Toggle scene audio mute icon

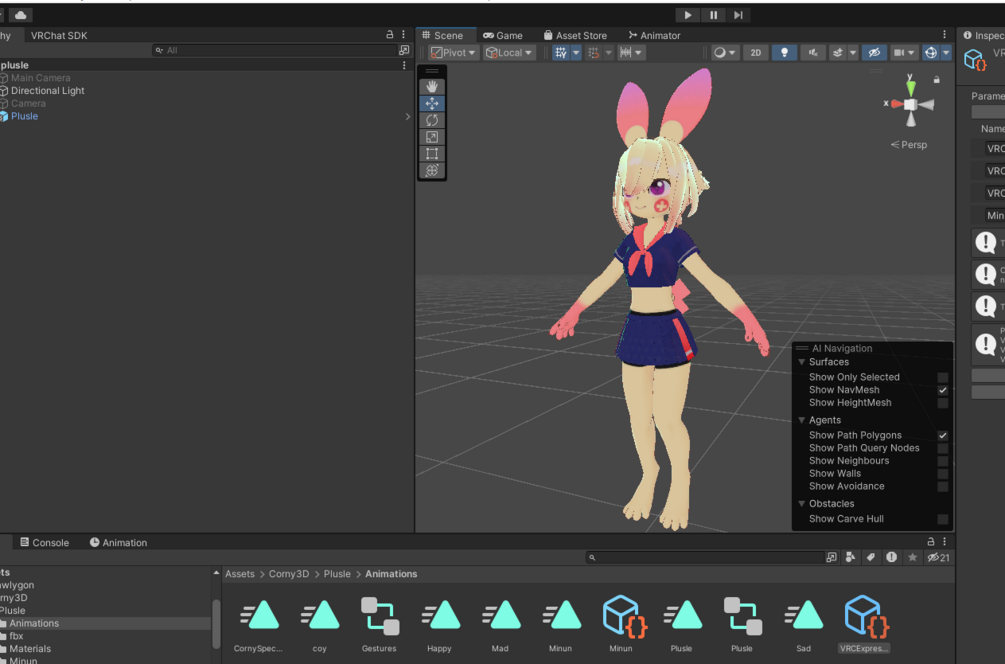tap(813, 53)
